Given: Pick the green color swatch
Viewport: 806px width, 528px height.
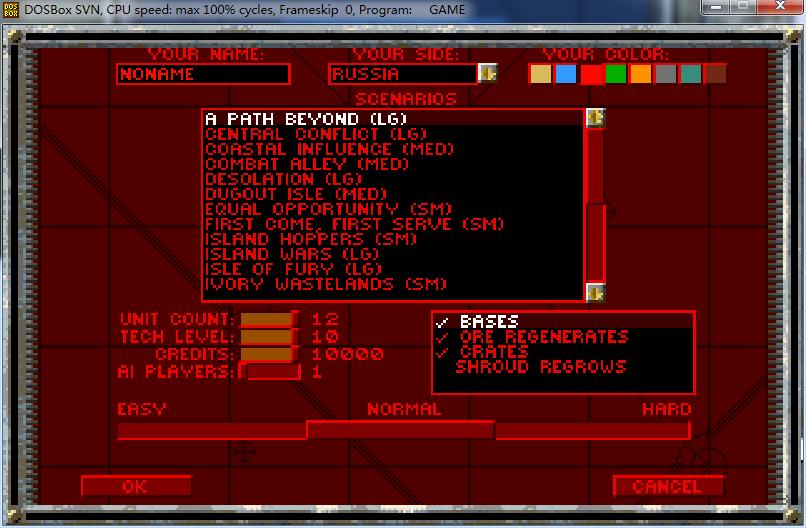Looking at the screenshot, I should (x=615, y=74).
